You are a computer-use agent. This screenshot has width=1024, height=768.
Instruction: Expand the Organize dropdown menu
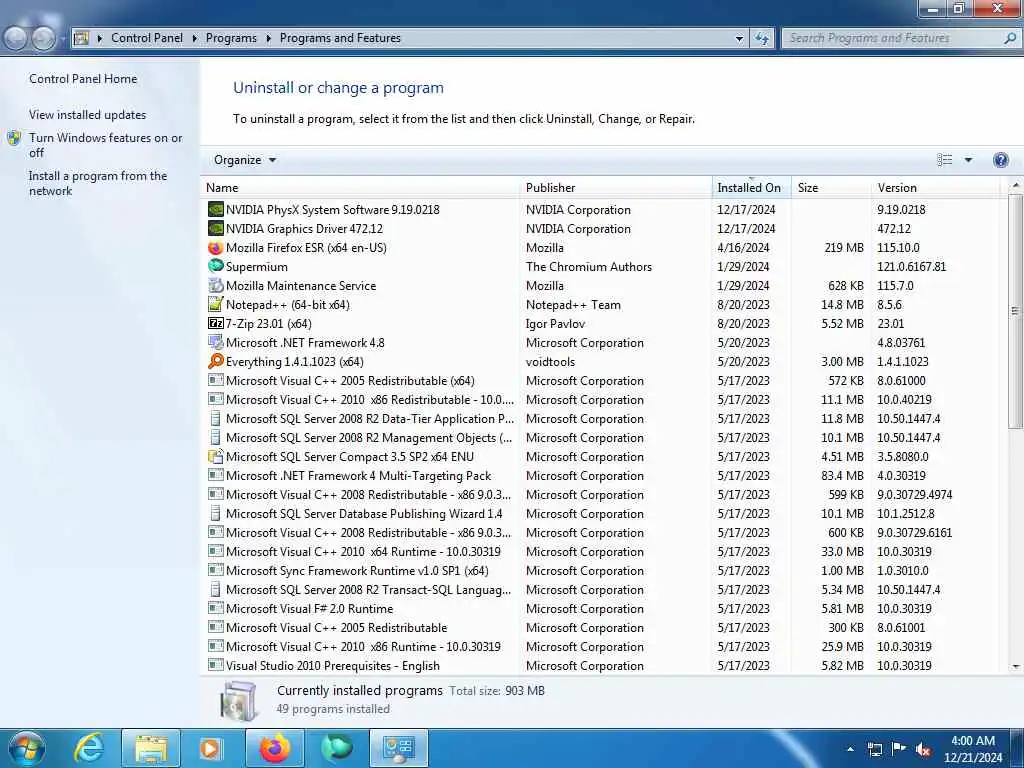pos(245,160)
